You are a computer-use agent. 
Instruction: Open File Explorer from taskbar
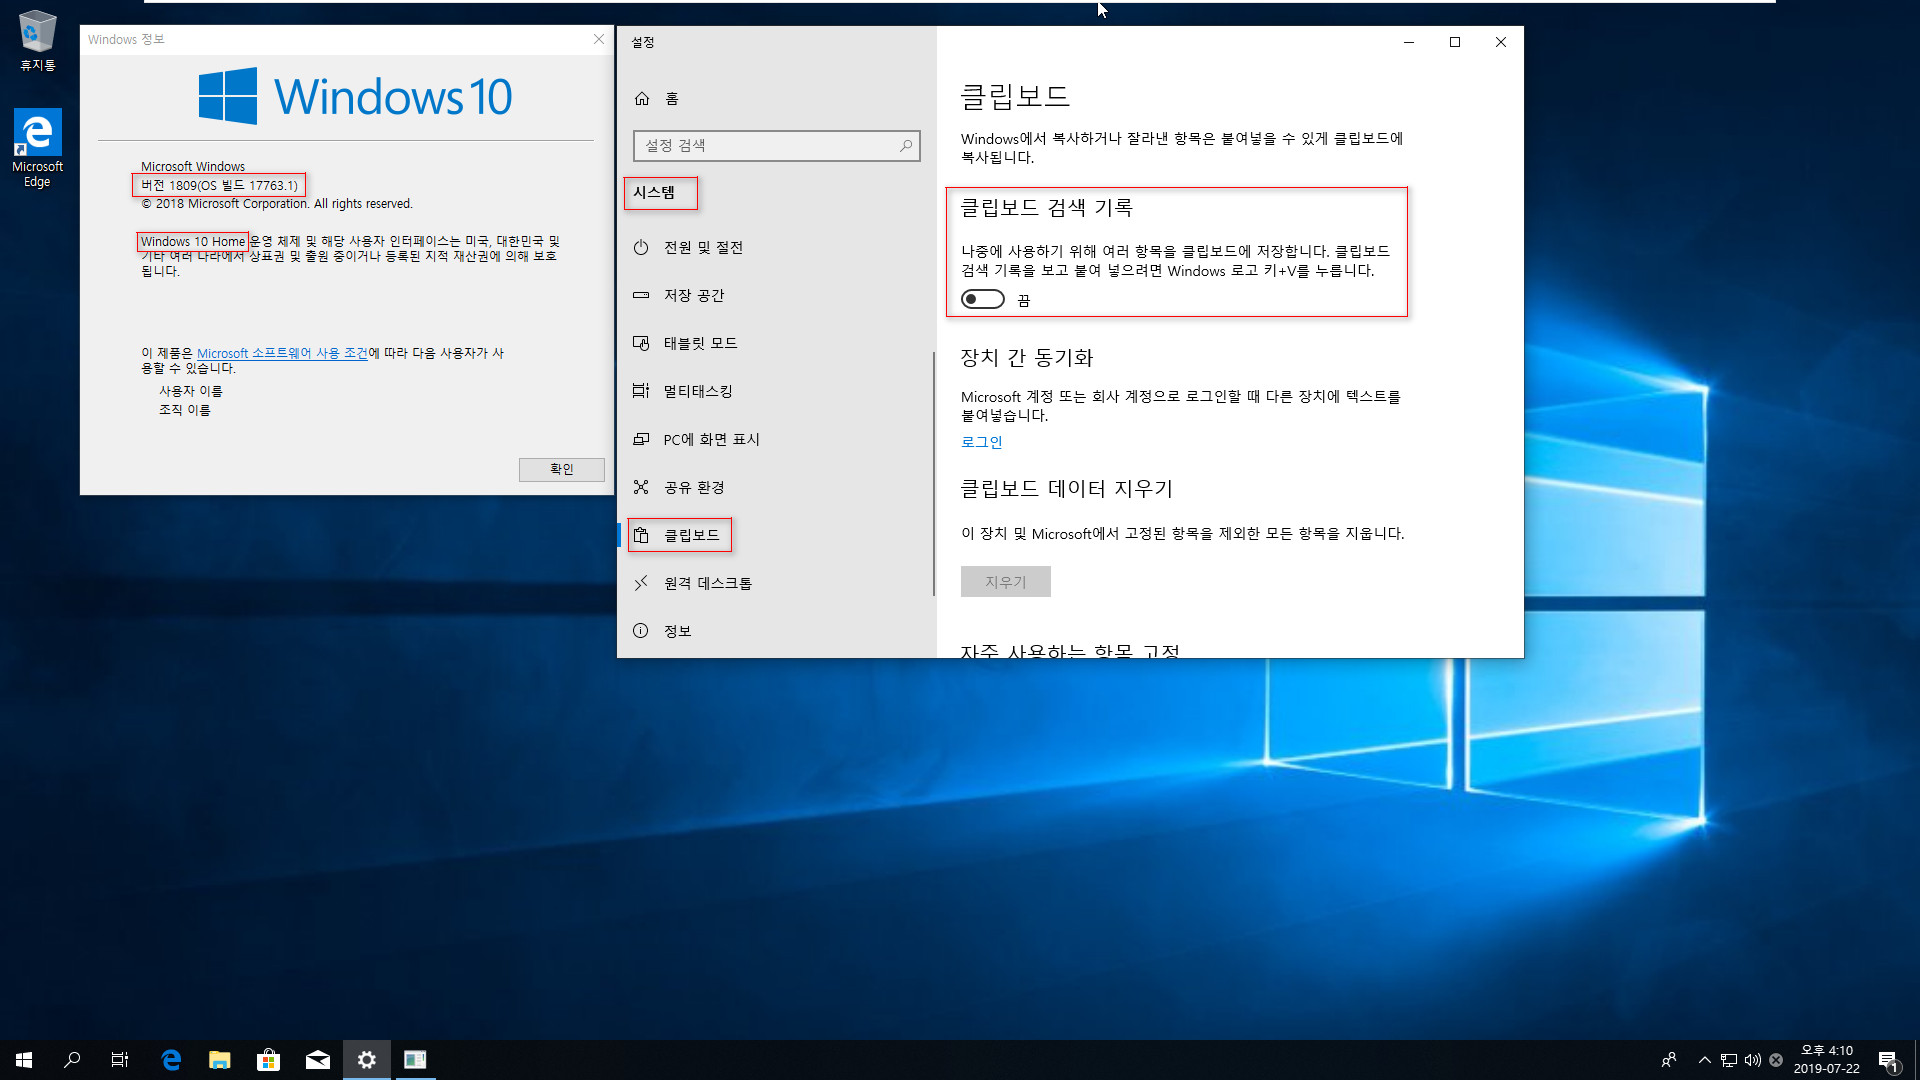(220, 1060)
